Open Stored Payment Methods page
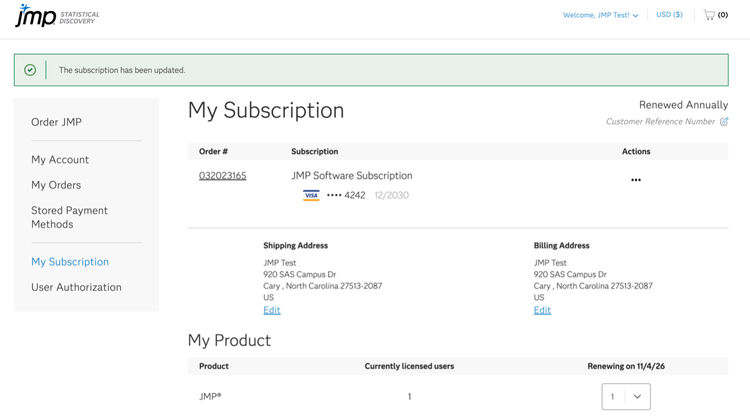Viewport: 750px width, 420px height. click(x=69, y=217)
